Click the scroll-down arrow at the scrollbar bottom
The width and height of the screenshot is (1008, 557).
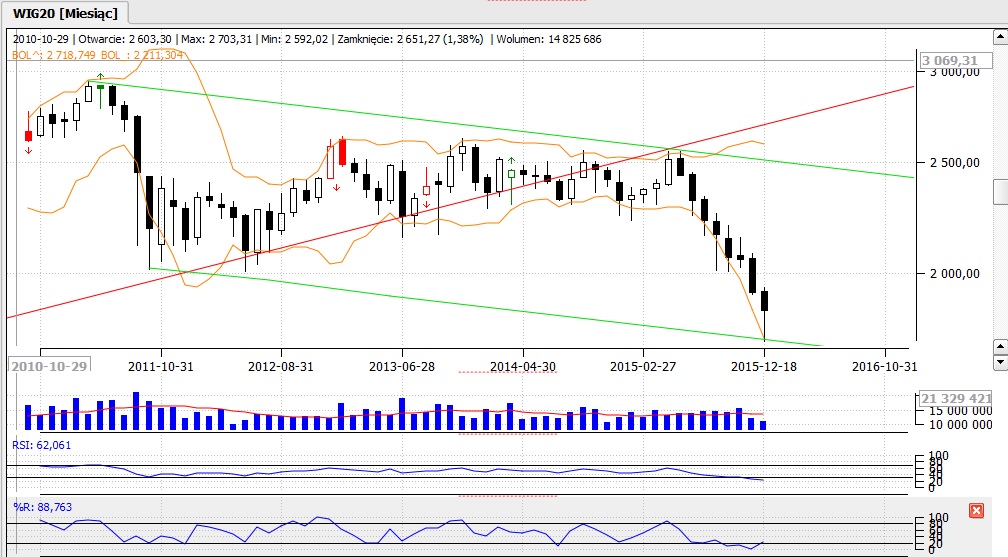point(1000,363)
